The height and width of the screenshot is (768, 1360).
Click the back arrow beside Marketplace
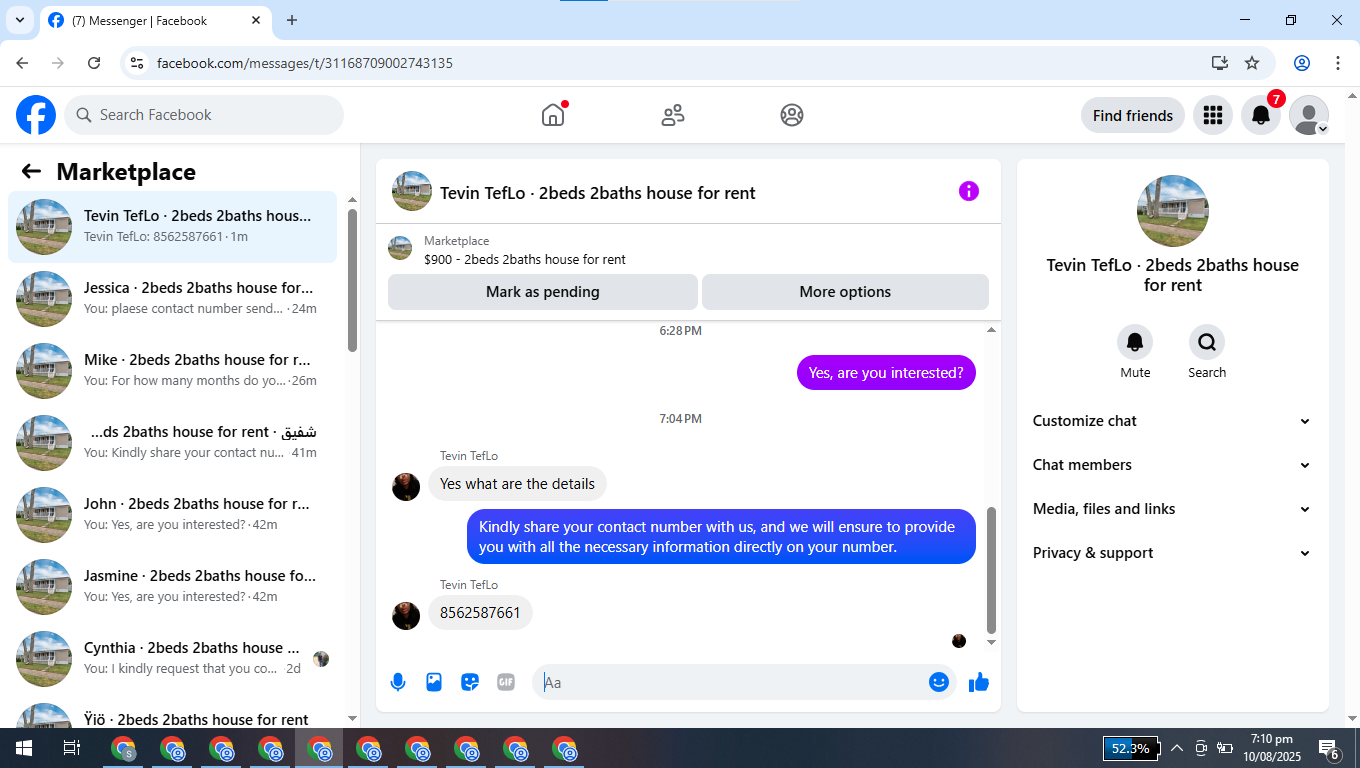click(31, 171)
